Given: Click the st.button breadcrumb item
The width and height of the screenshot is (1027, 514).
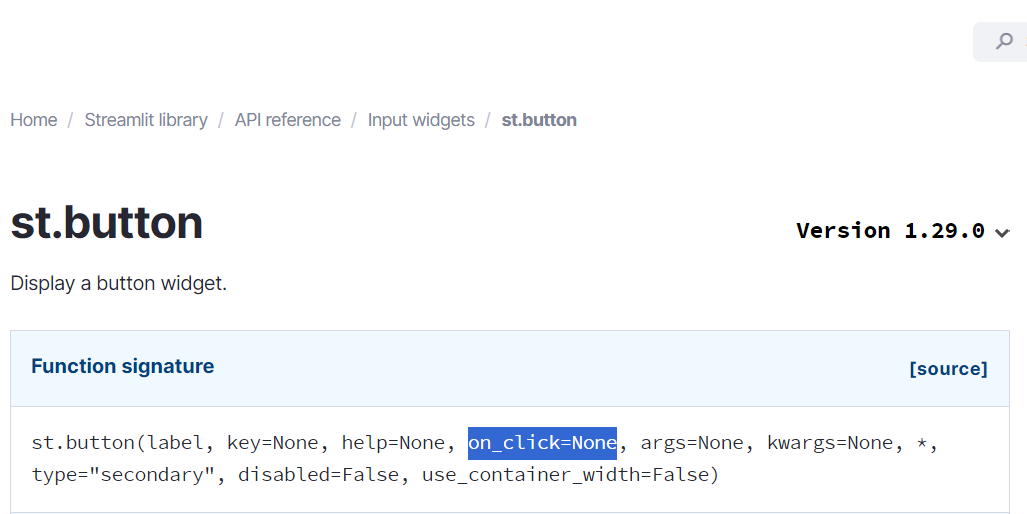Looking at the screenshot, I should tap(539, 120).
